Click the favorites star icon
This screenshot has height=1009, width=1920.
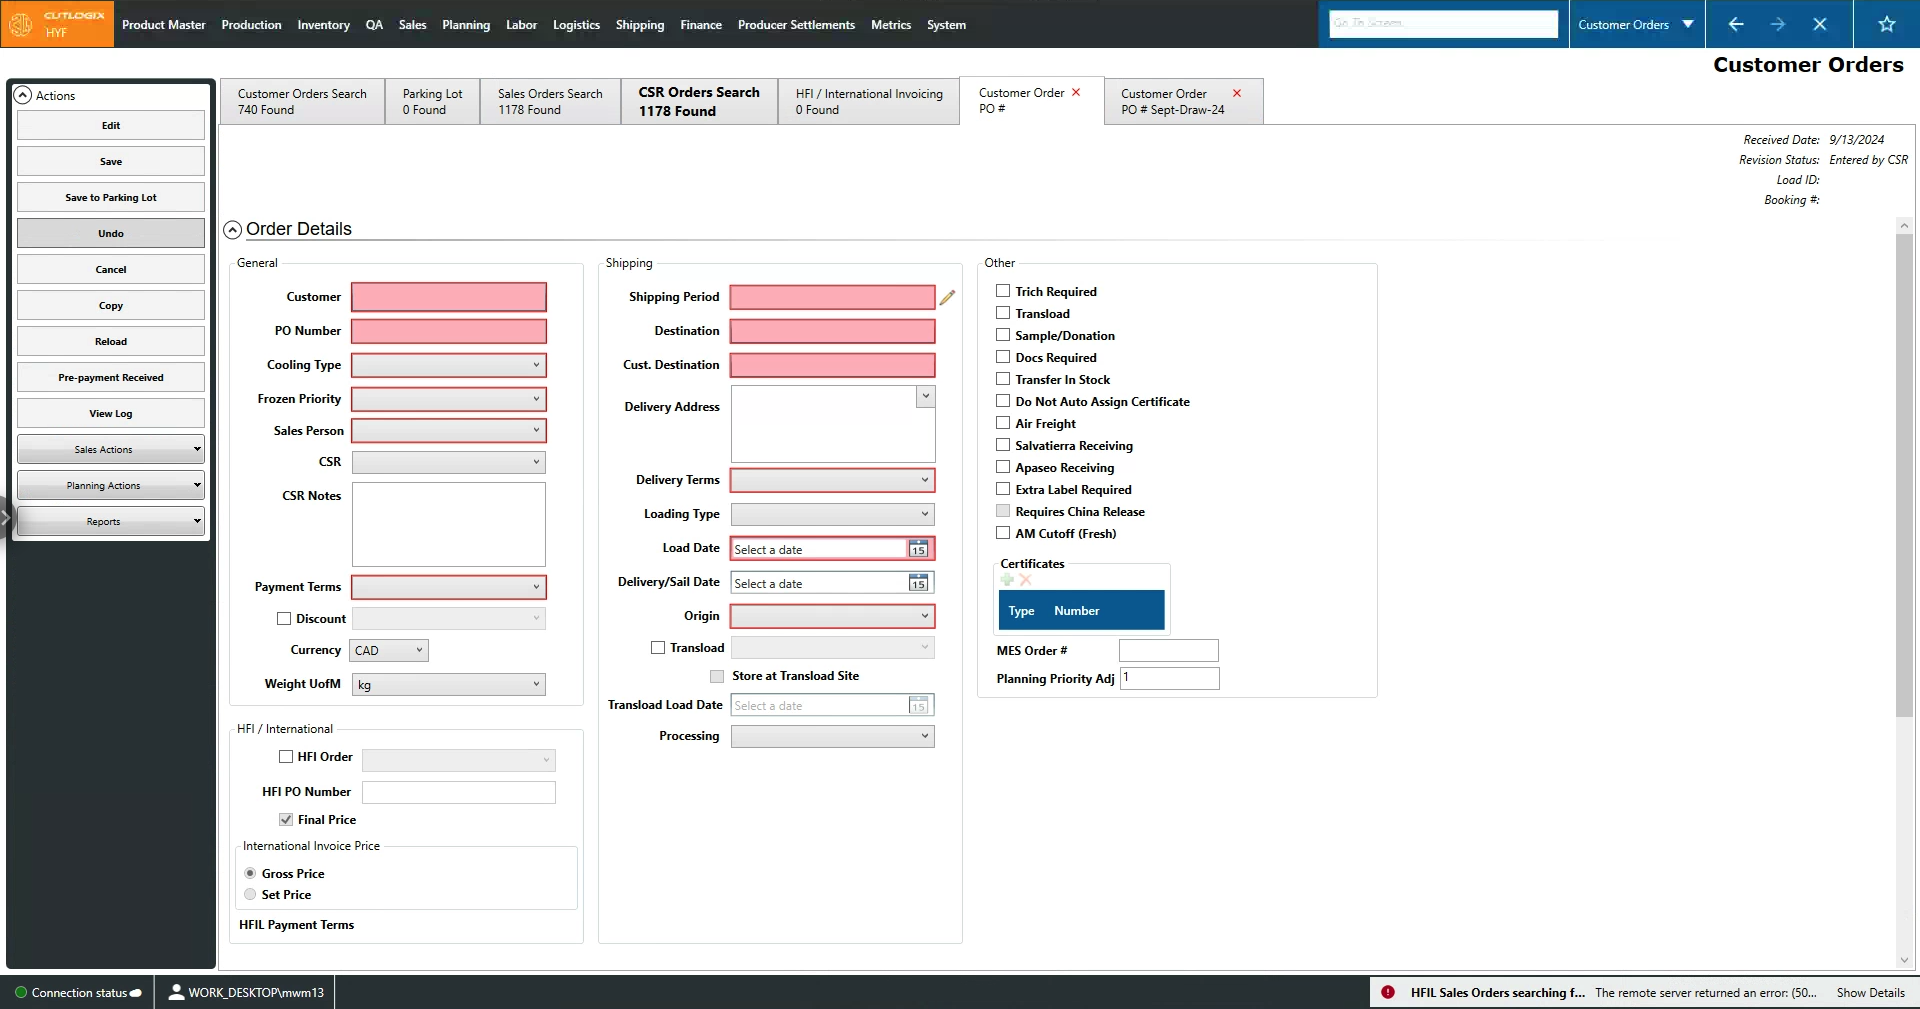(x=1886, y=24)
